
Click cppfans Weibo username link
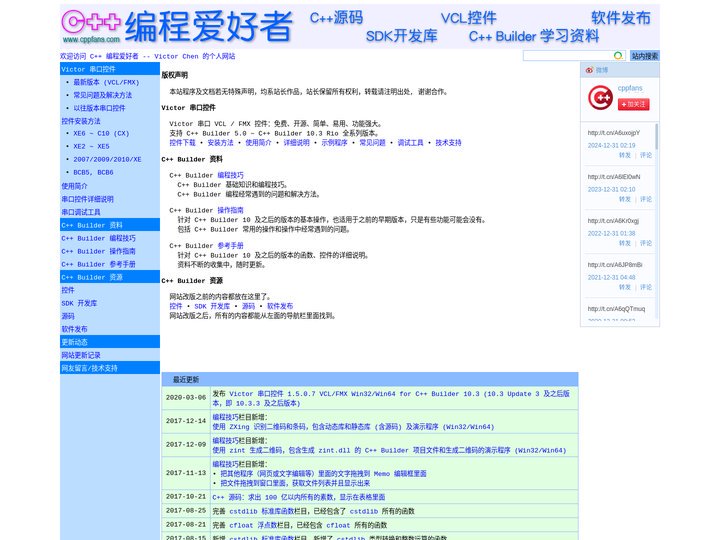click(630, 88)
